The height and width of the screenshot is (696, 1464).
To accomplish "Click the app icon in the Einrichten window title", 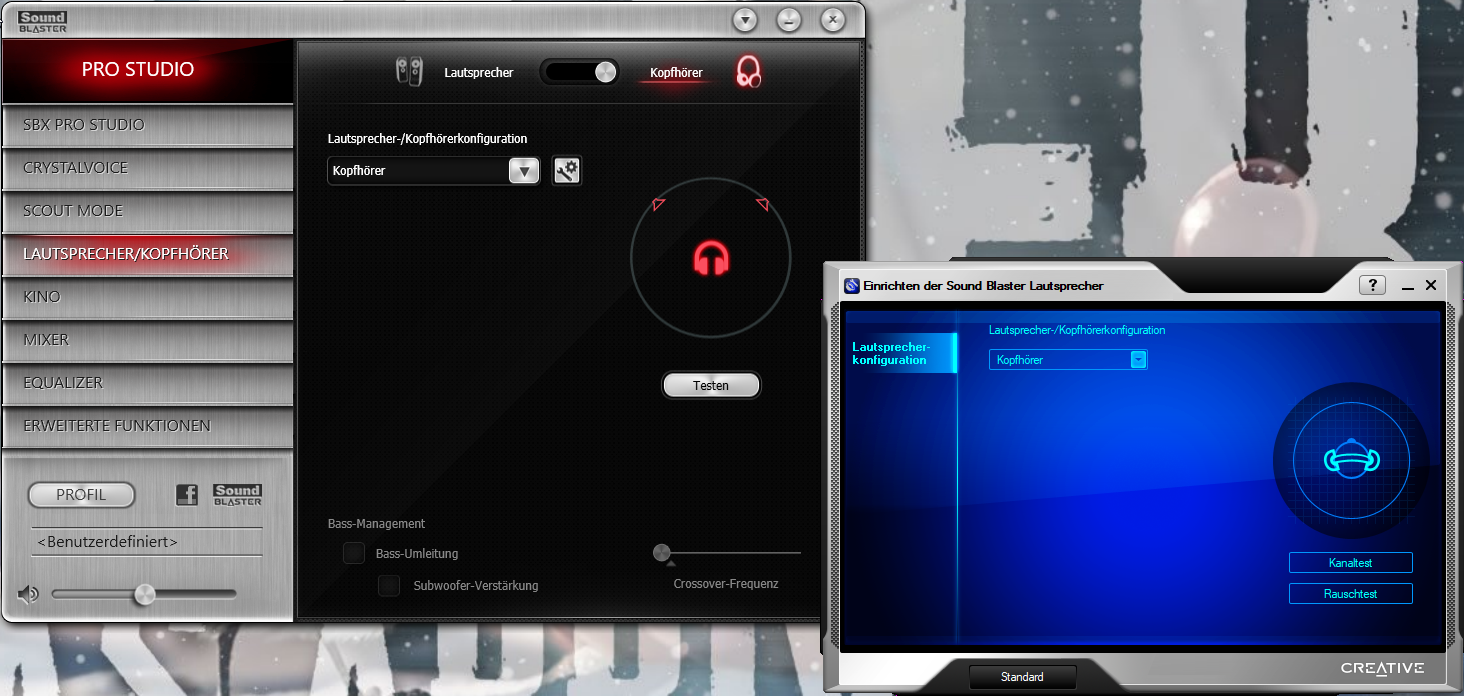I will 852,286.
